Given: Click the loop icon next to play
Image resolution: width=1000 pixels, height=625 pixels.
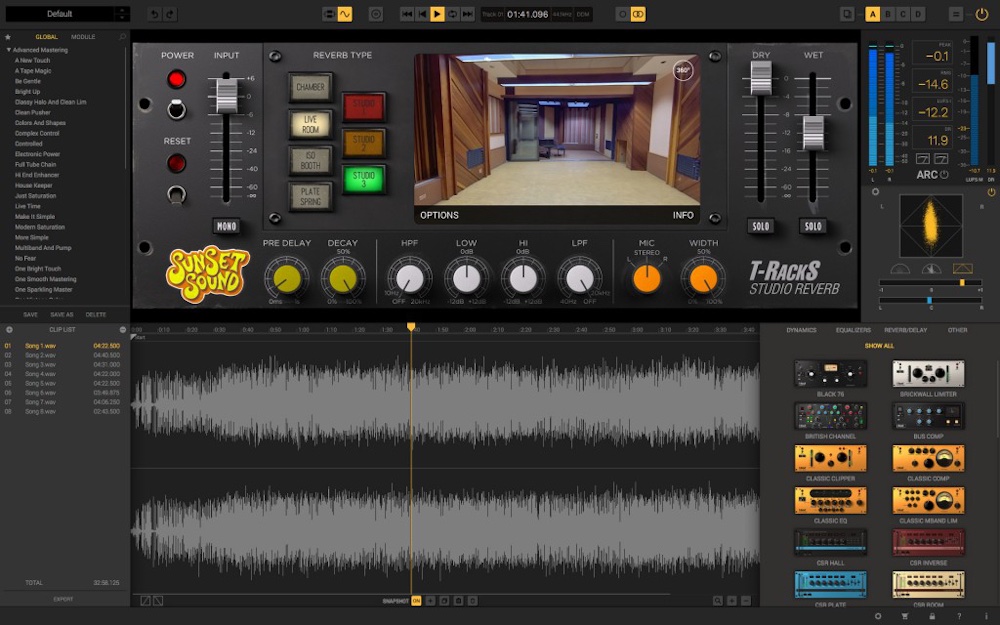Looking at the screenshot, I should (x=453, y=14).
